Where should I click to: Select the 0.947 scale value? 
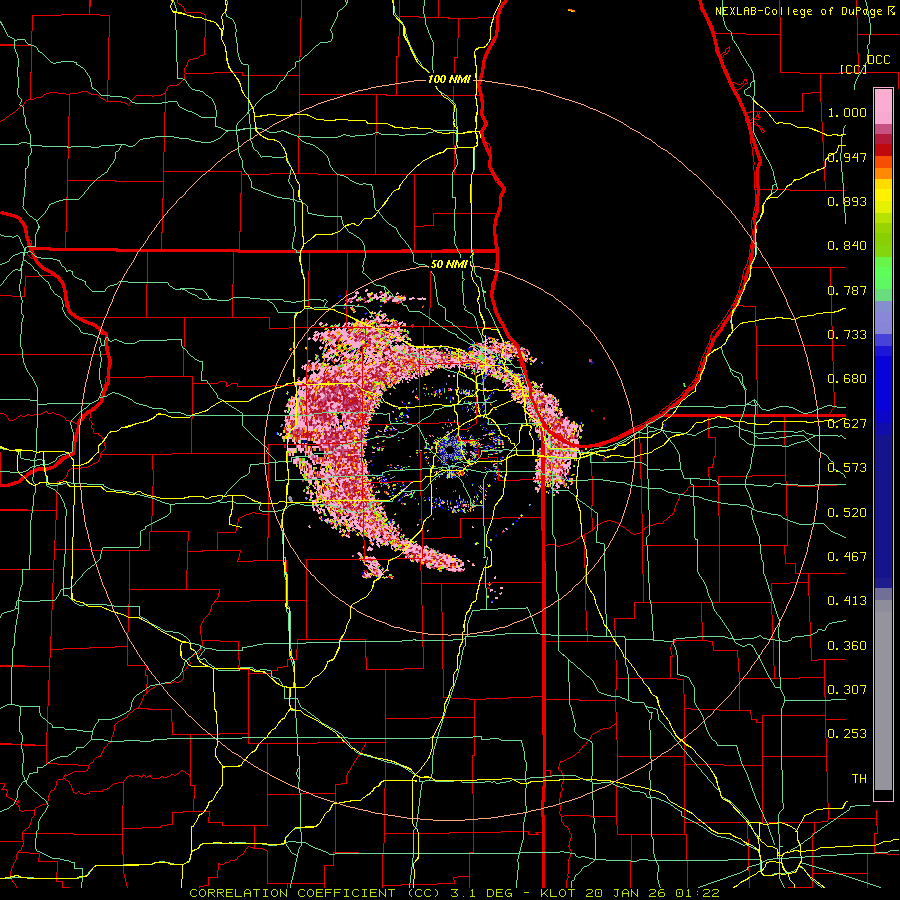[x=847, y=157]
